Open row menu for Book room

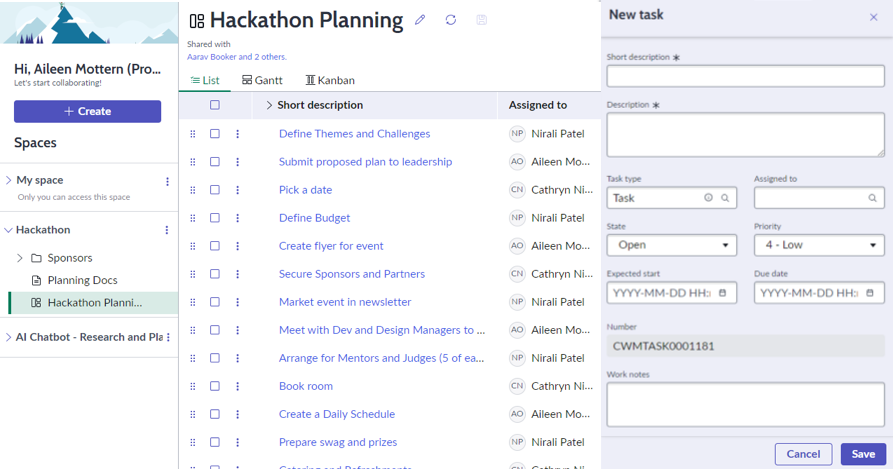pyautogui.click(x=237, y=386)
